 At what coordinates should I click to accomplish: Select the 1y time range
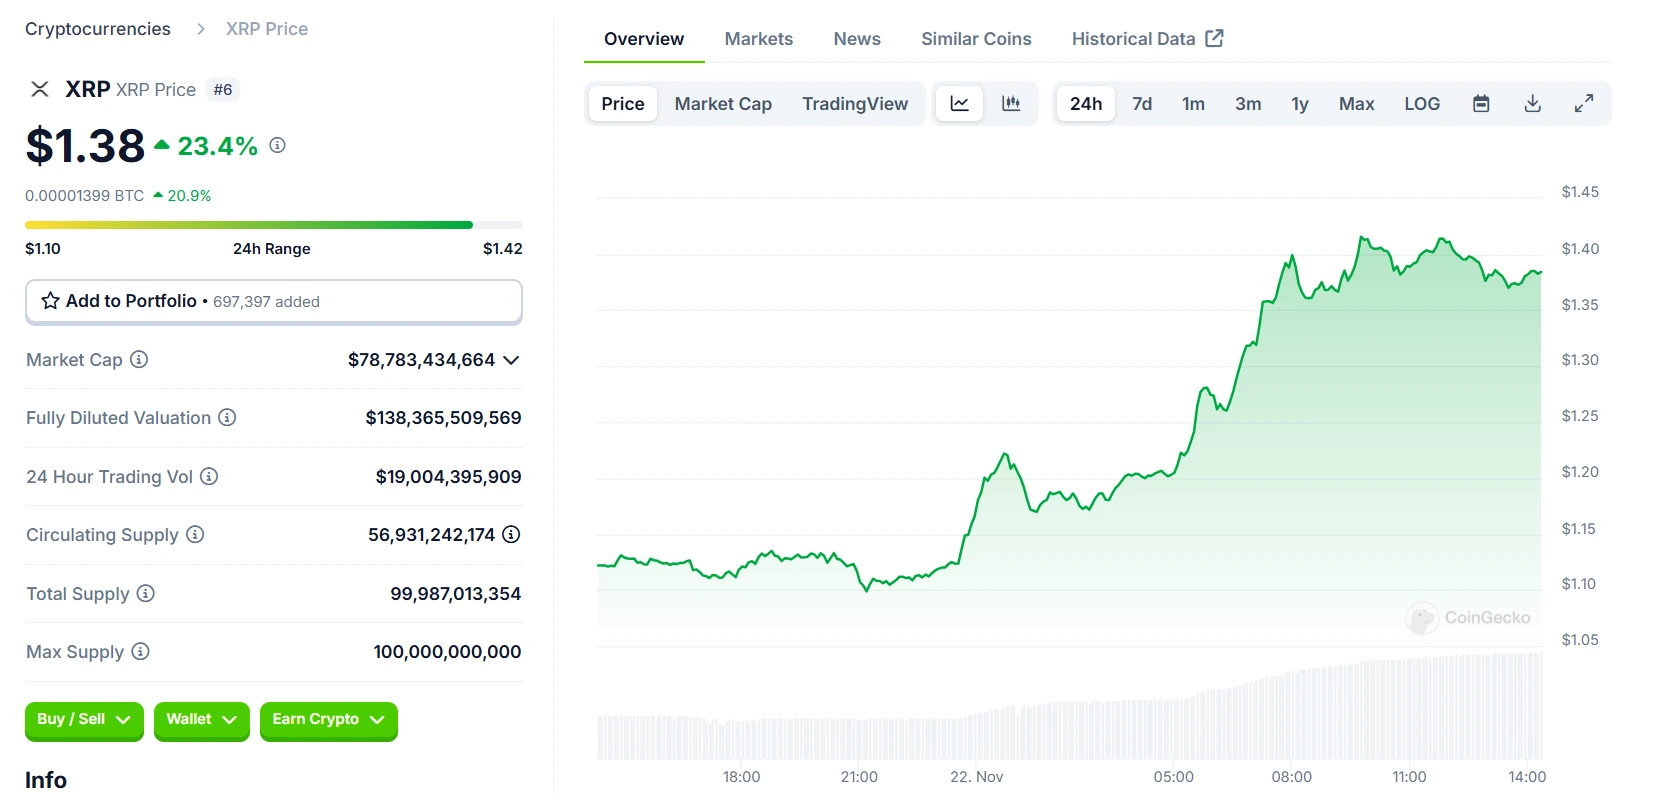pos(1300,103)
